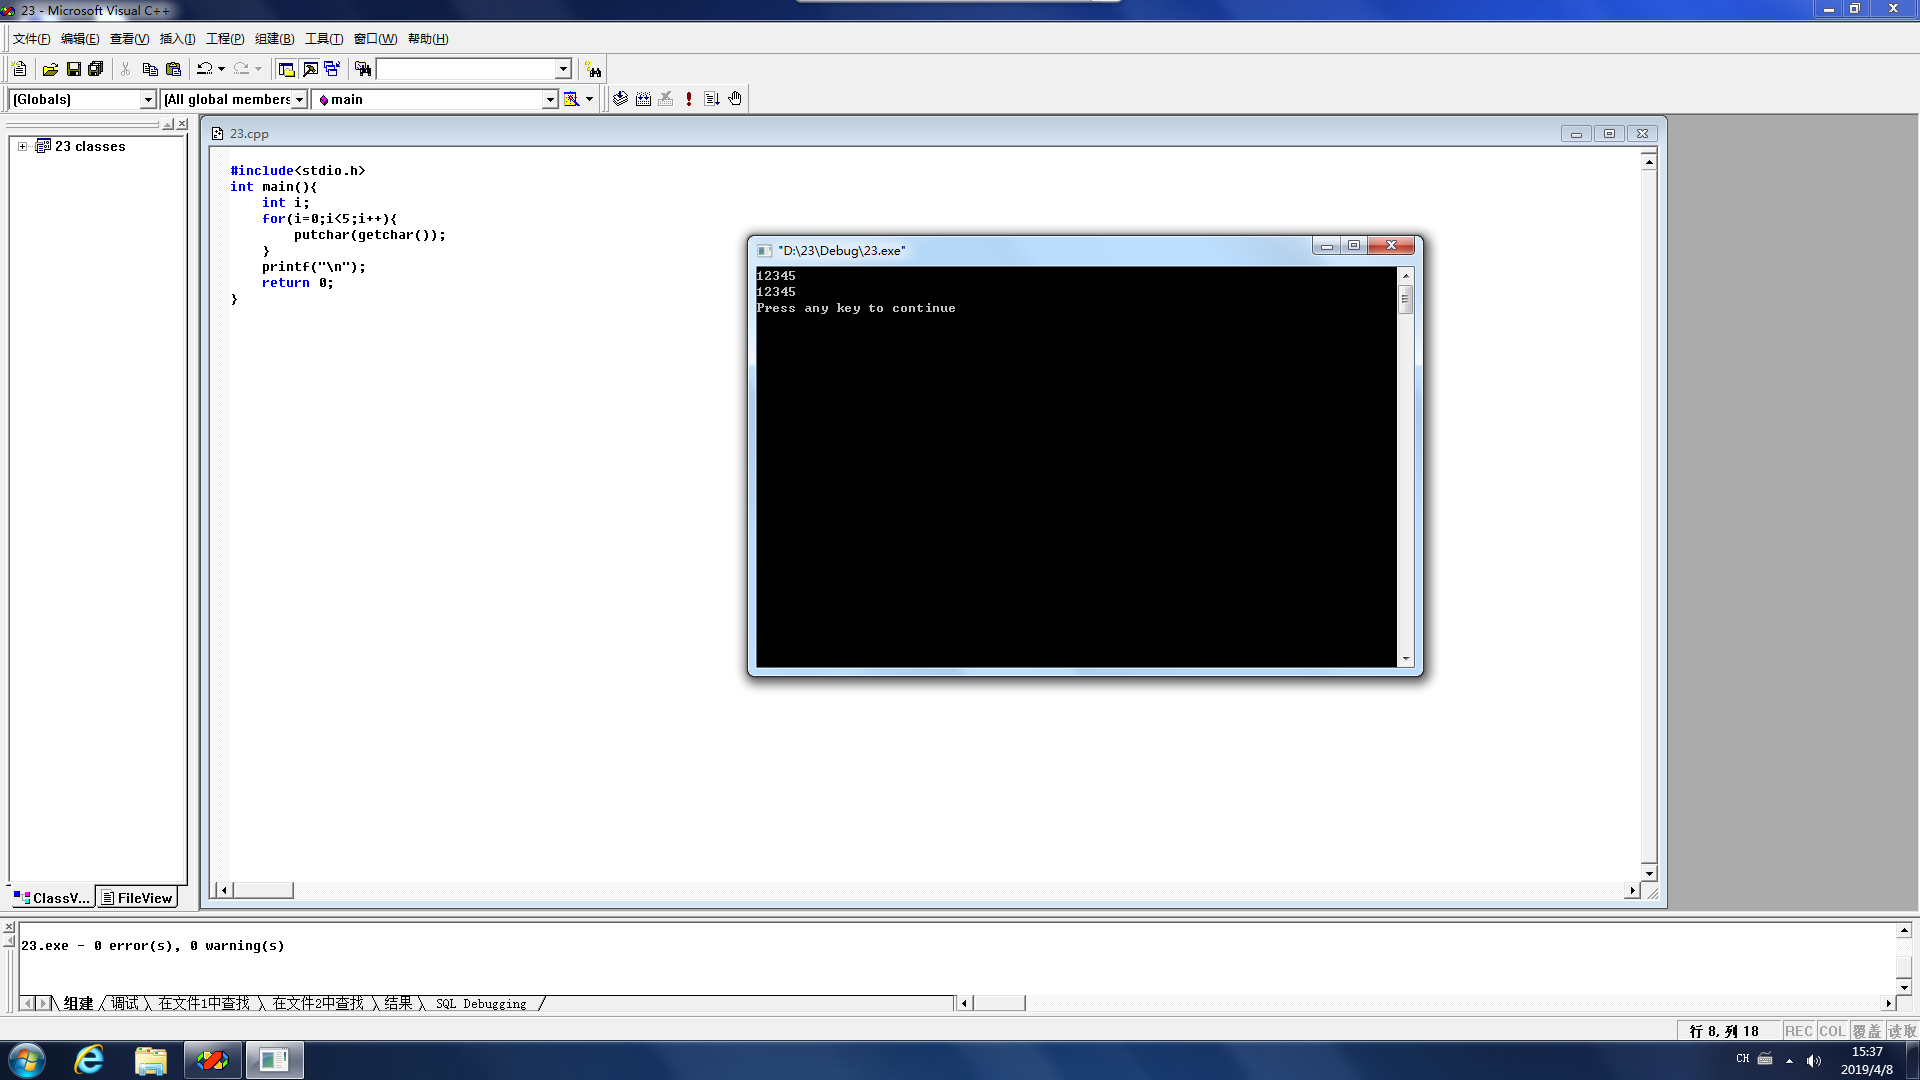1920x1080 pixels.
Task: Click the Open file icon
Action: click(50, 69)
